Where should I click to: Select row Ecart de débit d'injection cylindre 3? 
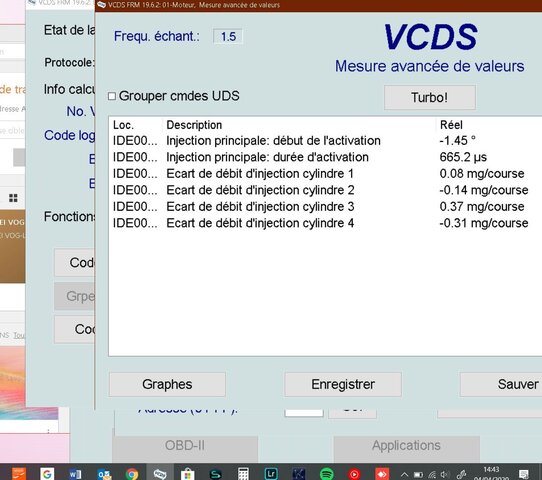tap(326, 207)
